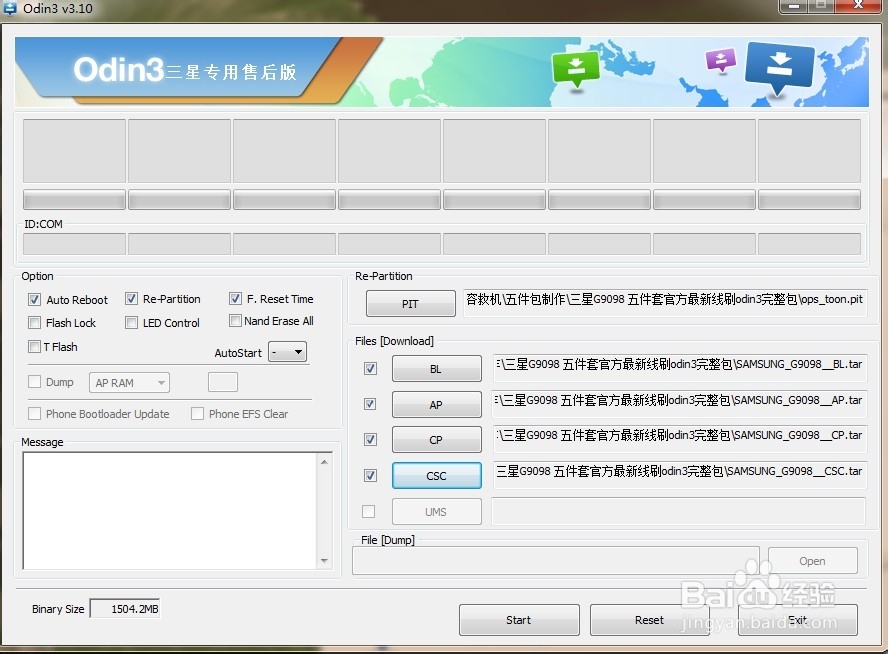Image resolution: width=888 pixels, height=654 pixels.
Task: Enable the Nand Erase All option
Action: [235, 321]
